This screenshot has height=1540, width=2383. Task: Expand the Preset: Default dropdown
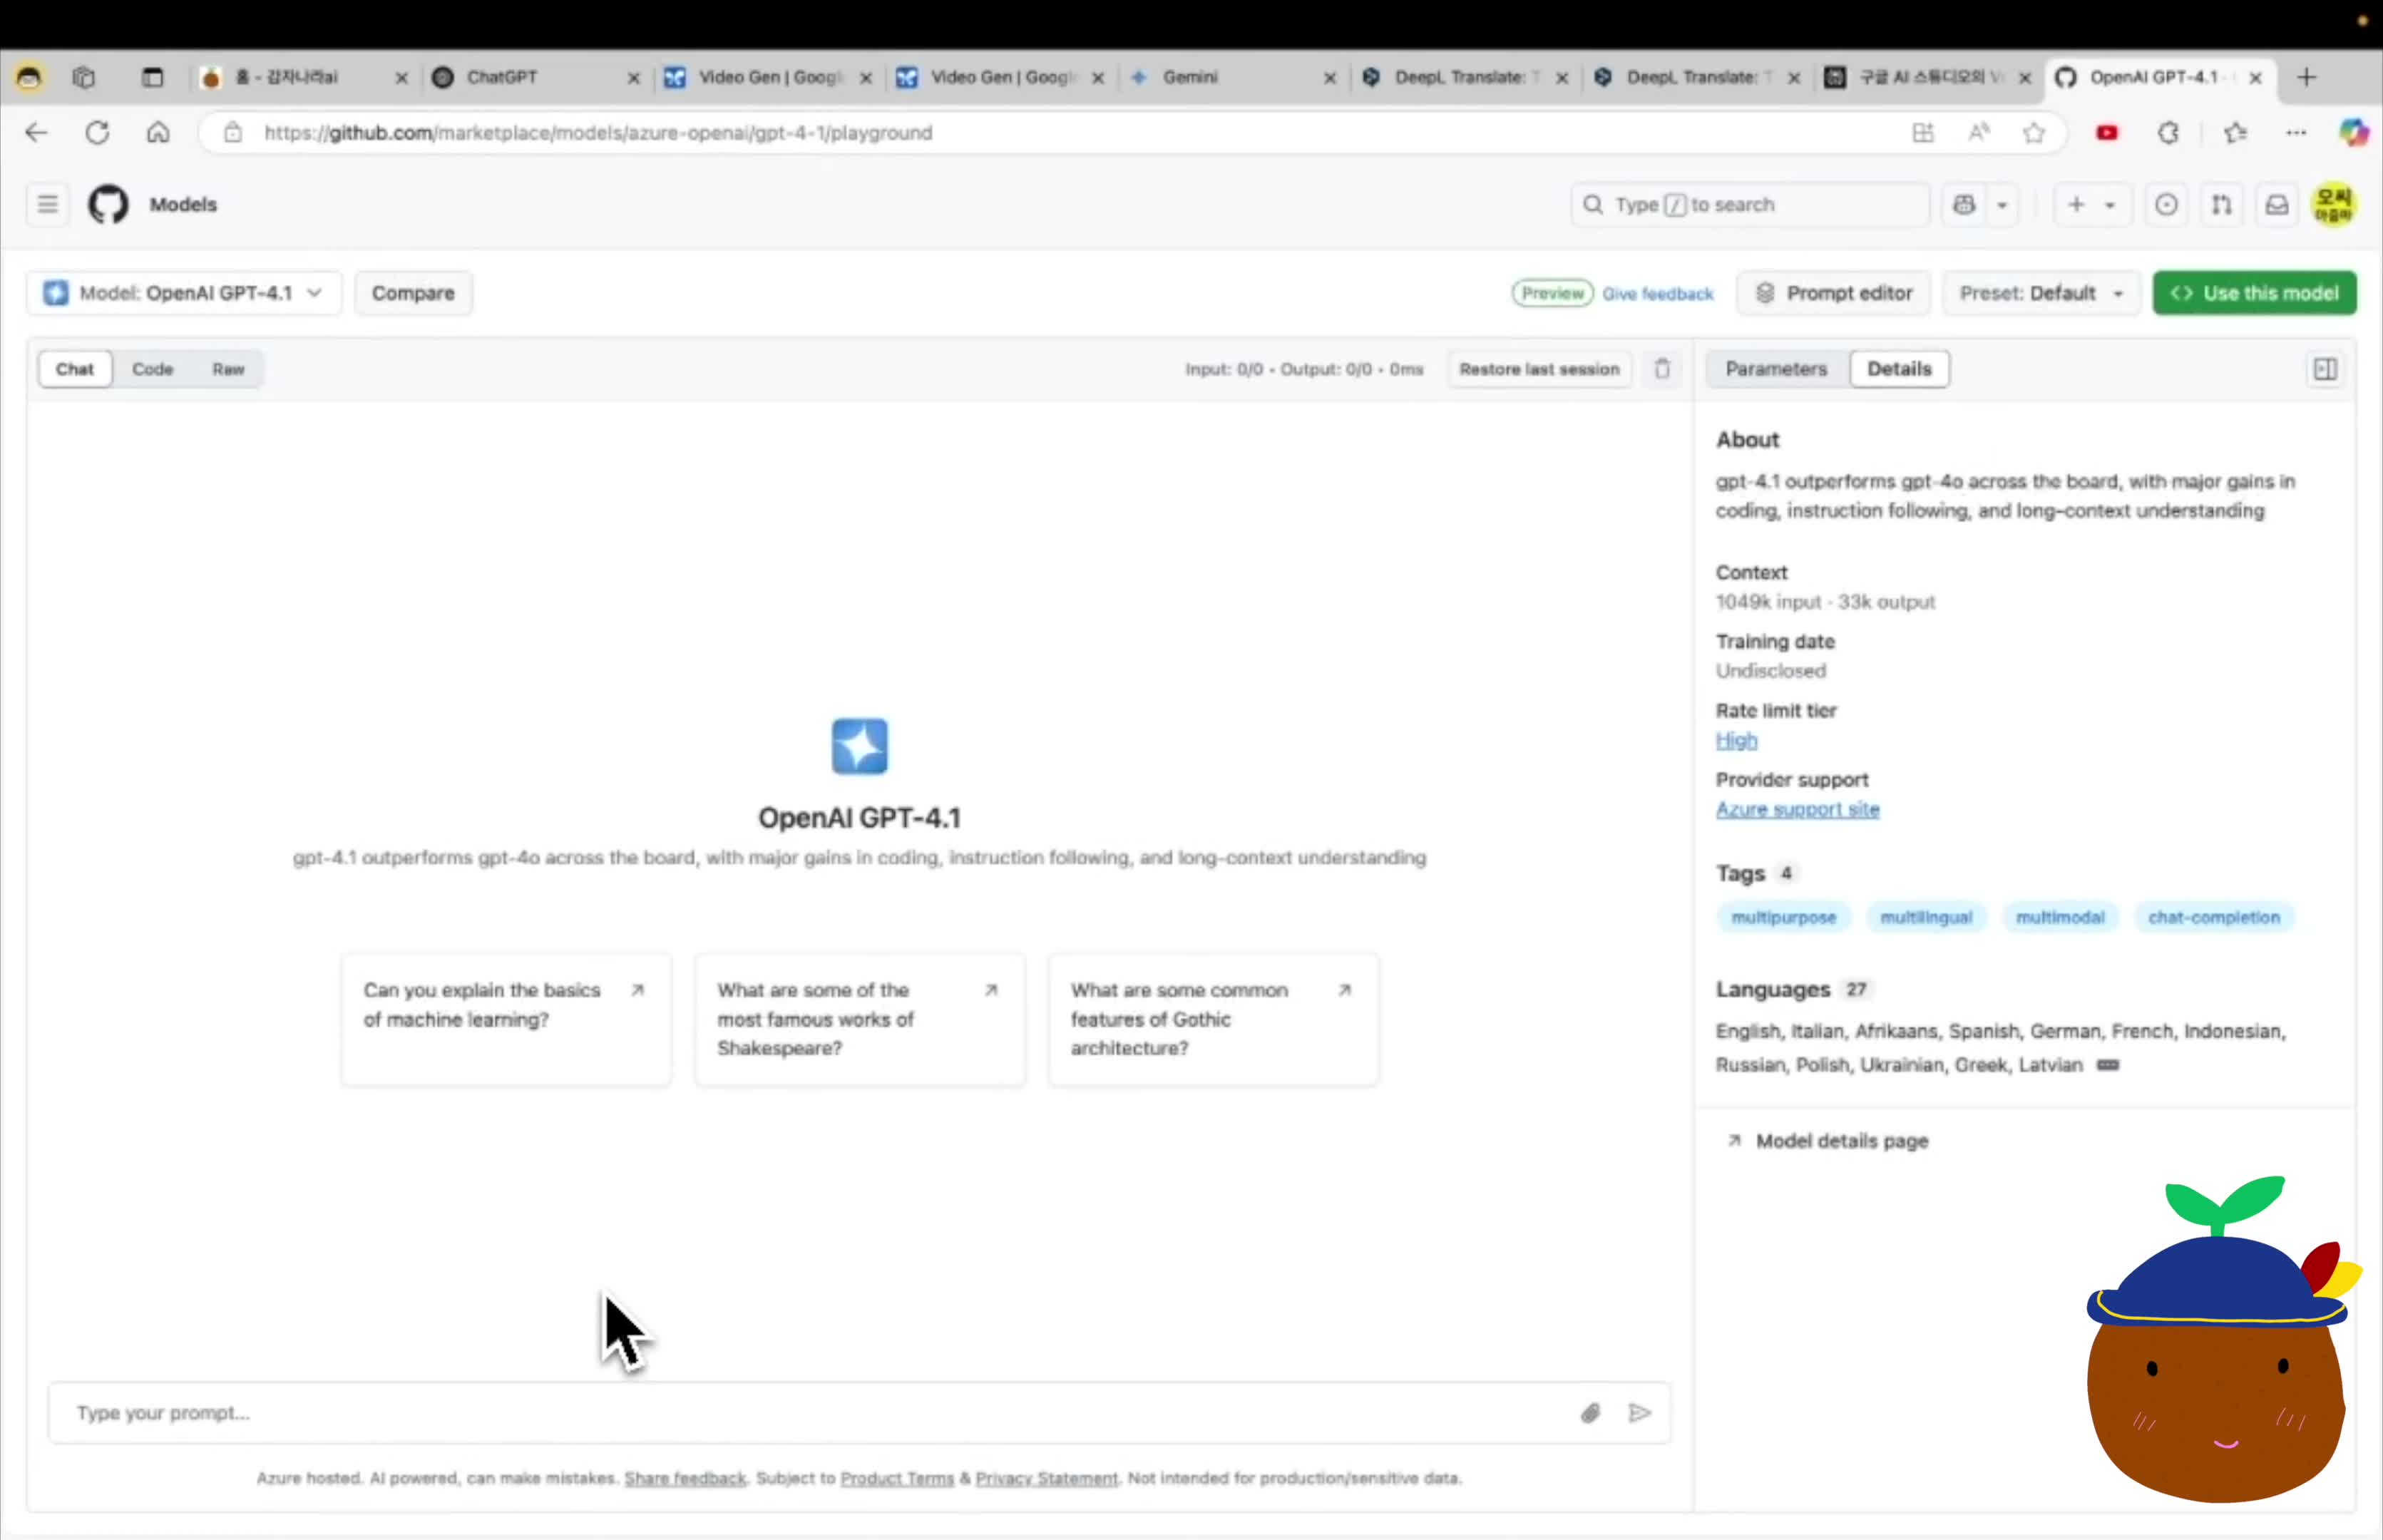coord(2041,293)
